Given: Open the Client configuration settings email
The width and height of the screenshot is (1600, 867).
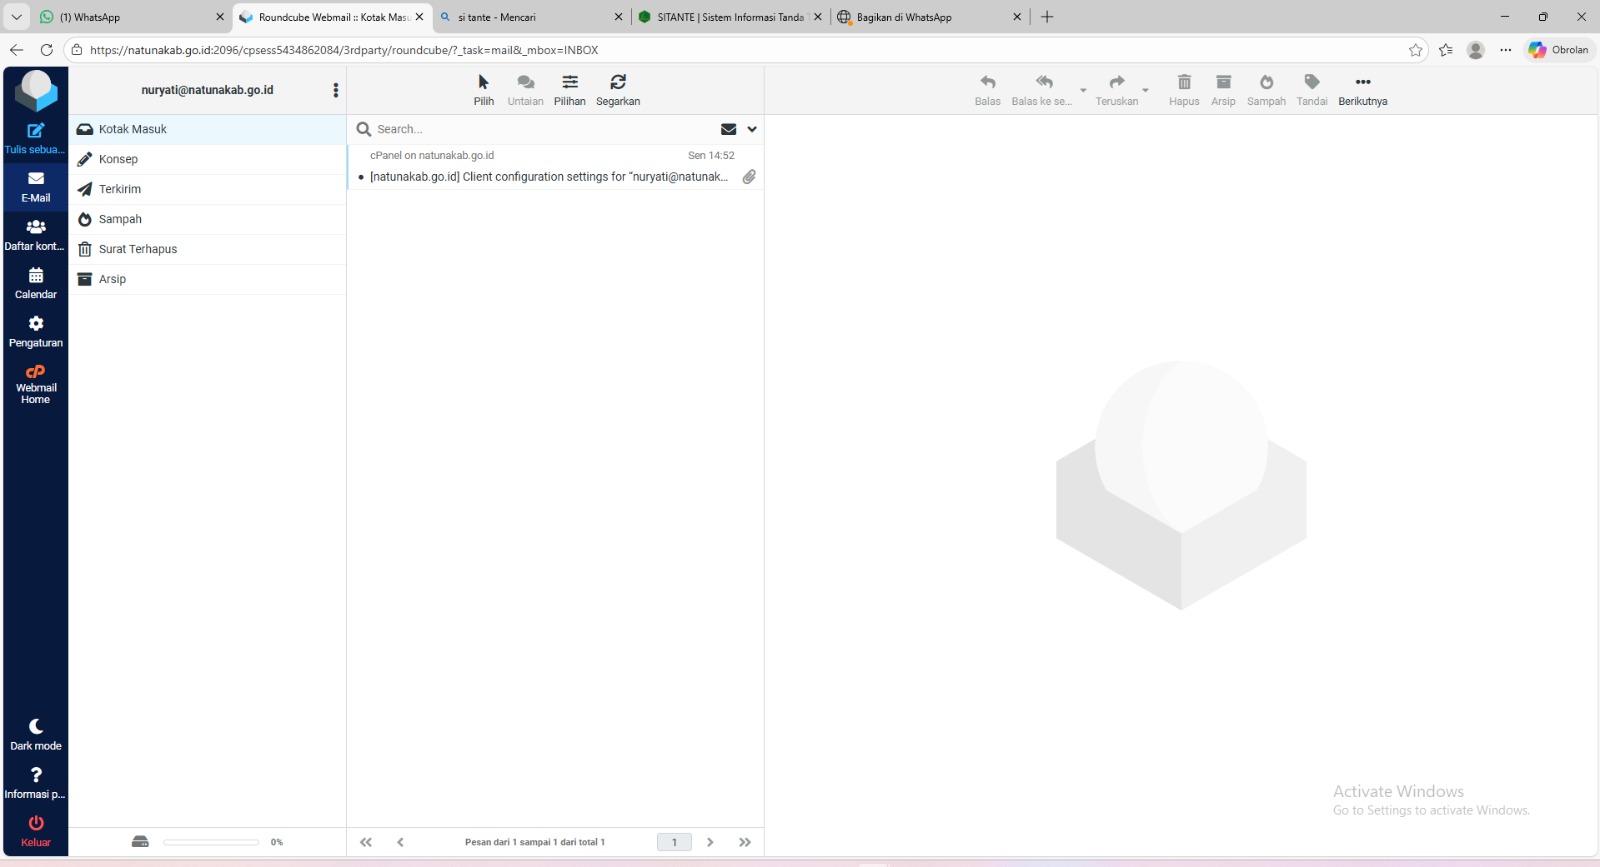Looking at the screenshot, I should [x=548, y=177].
